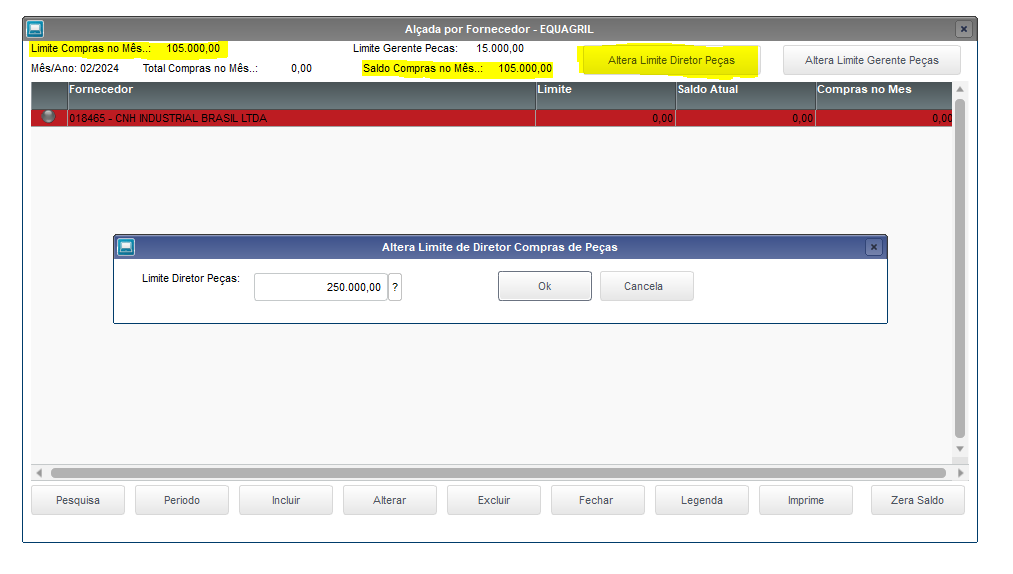Click the Altera Limite dialog system icon

point(126,247)
